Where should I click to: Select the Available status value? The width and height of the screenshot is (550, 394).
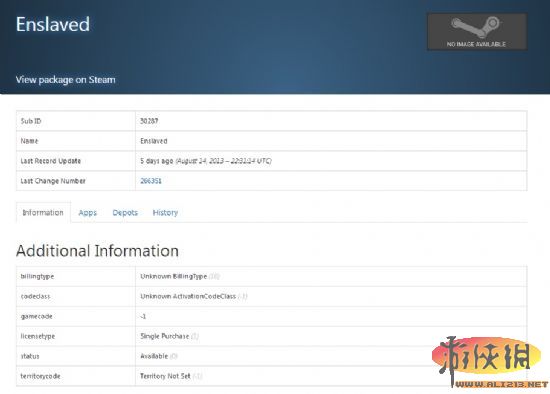click(x=159, y=356)
